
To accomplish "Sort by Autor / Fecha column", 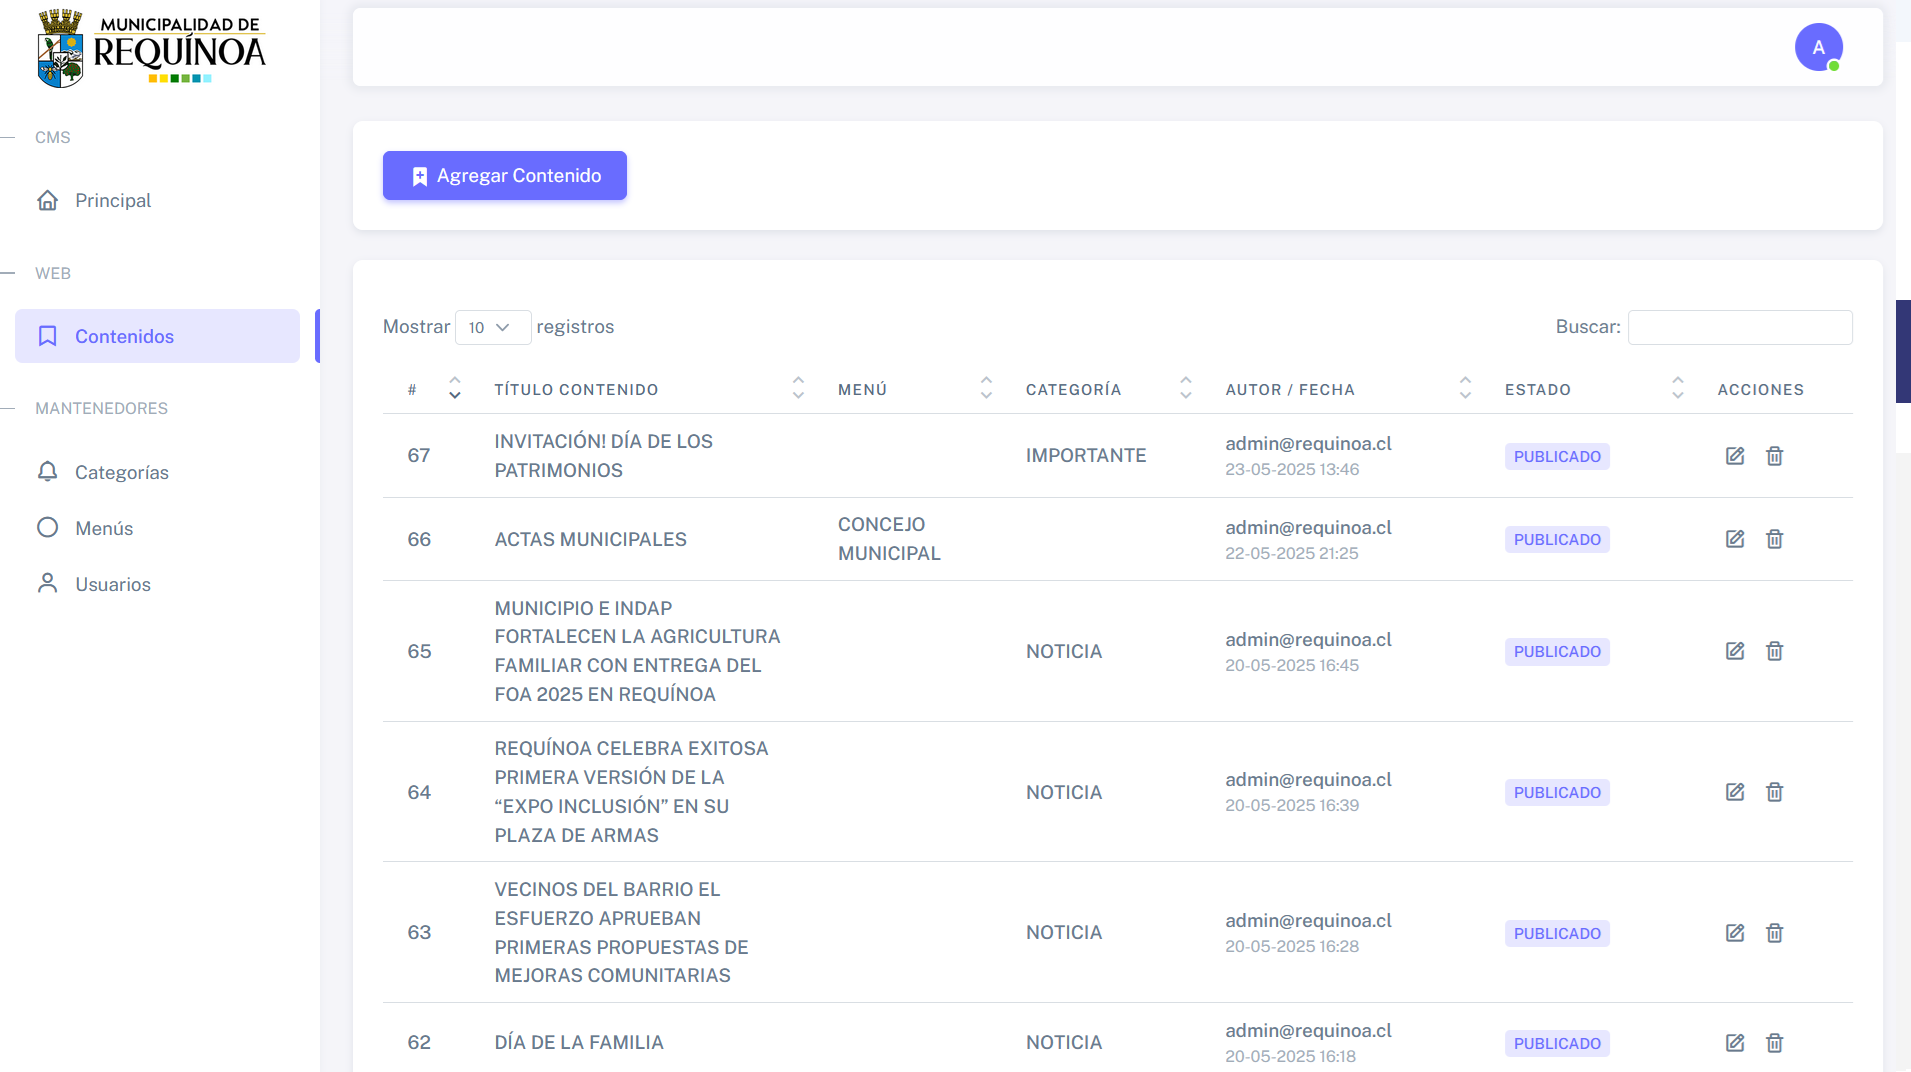I will pos(1290,390).
